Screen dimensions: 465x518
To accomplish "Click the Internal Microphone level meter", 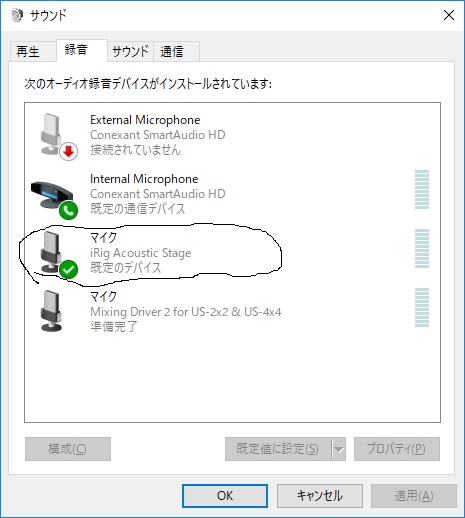I will (422, 190).
